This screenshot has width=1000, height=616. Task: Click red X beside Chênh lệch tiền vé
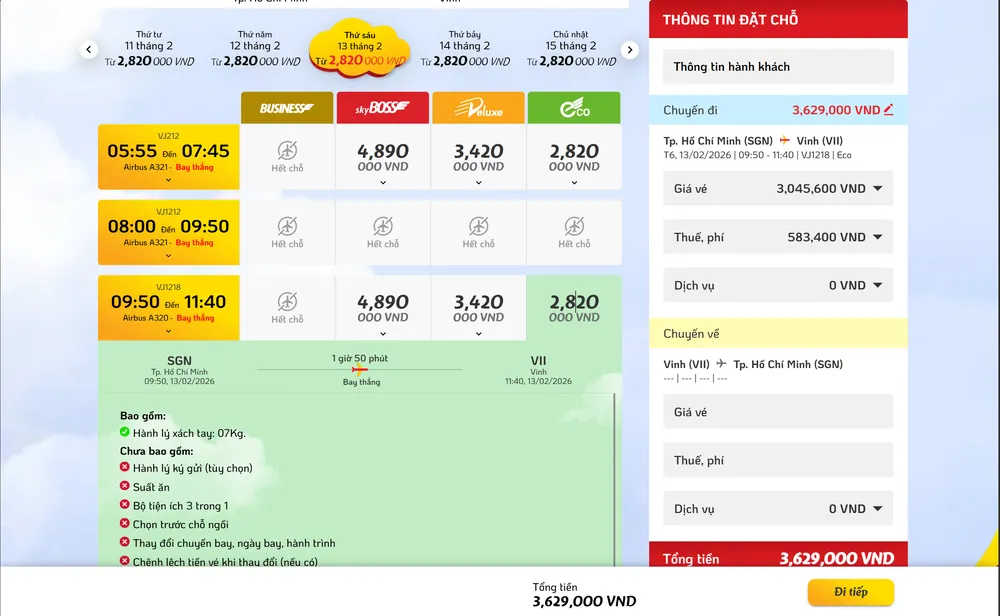[124, 561]
